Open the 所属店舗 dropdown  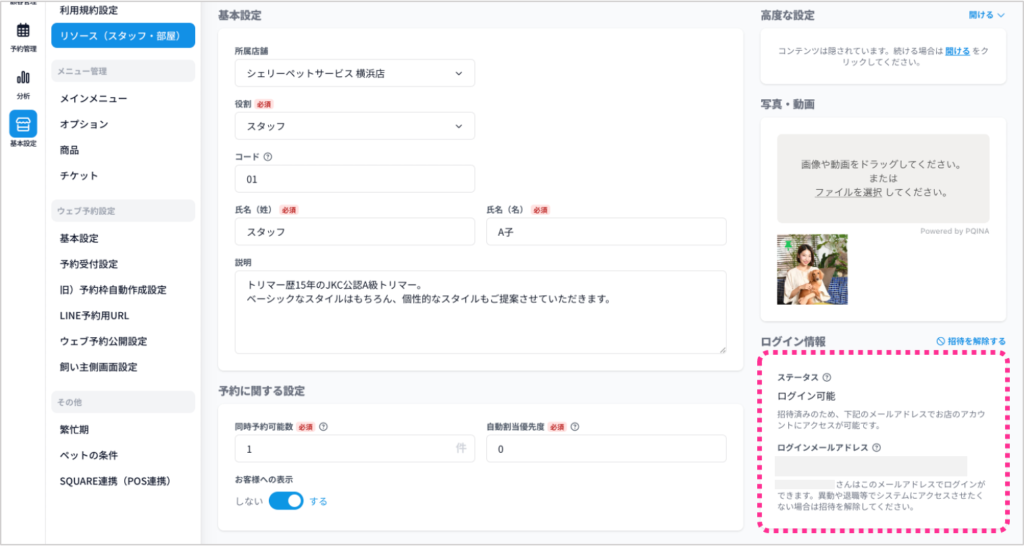(x=354, y=73)
